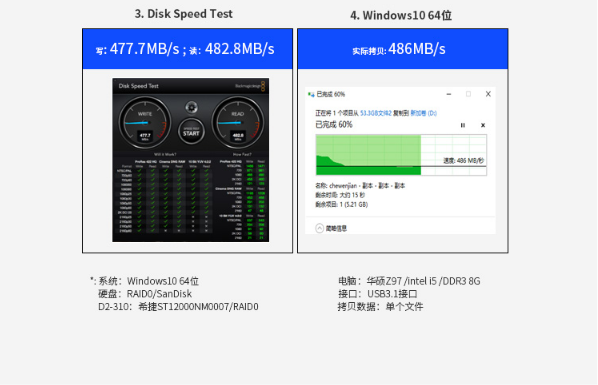
Task: Open the Disk Speed Test settings gear
Action: coord(191,107)
